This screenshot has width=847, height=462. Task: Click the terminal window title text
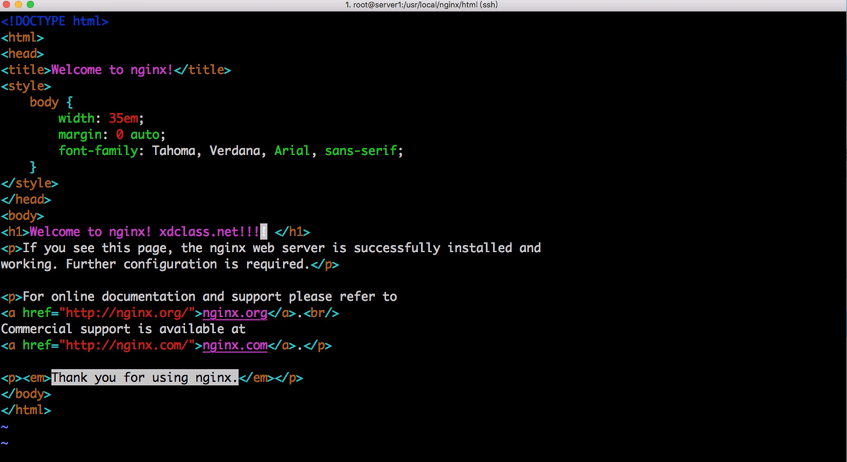click(421, 4)
